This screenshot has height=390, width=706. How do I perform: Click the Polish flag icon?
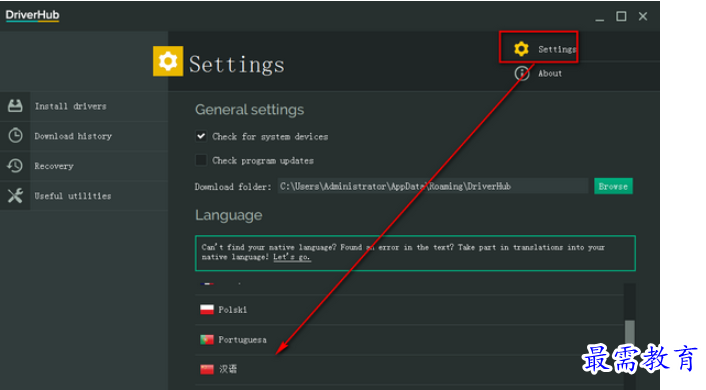(207, 309)
